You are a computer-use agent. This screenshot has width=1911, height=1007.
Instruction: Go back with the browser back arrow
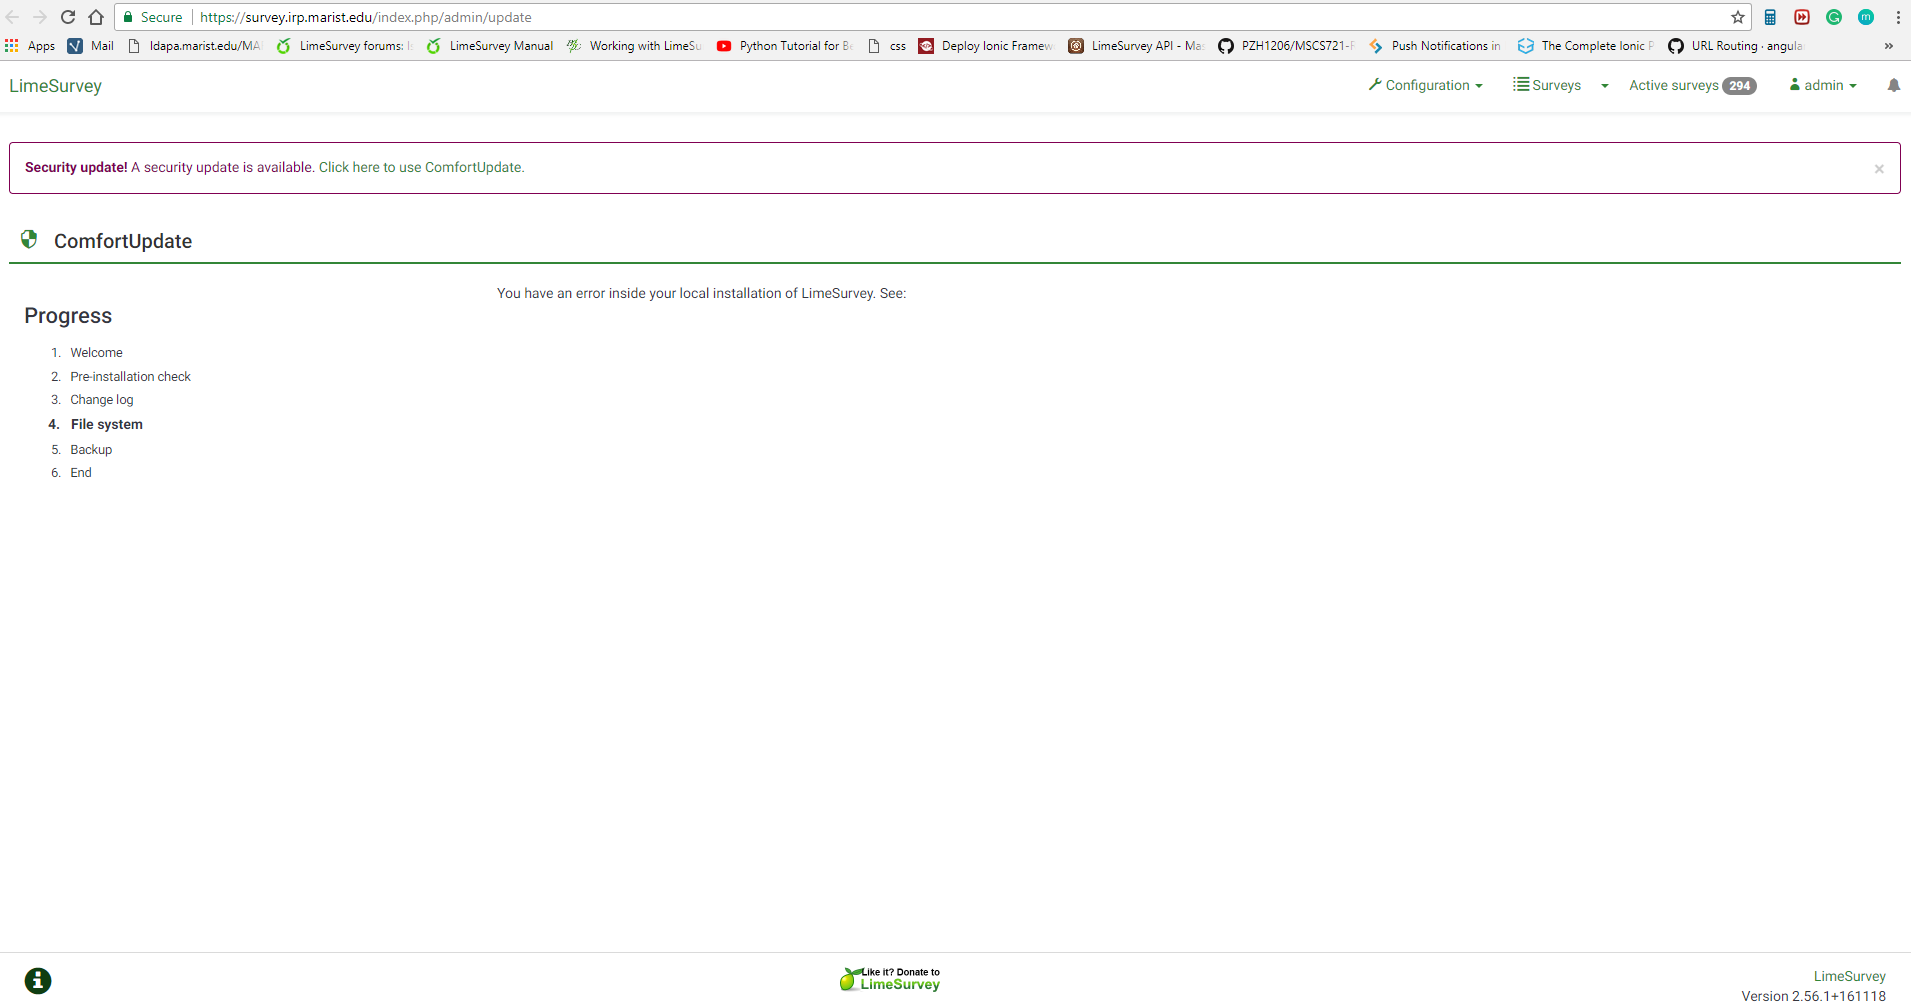pyautogui.click(x=13, y=17)
